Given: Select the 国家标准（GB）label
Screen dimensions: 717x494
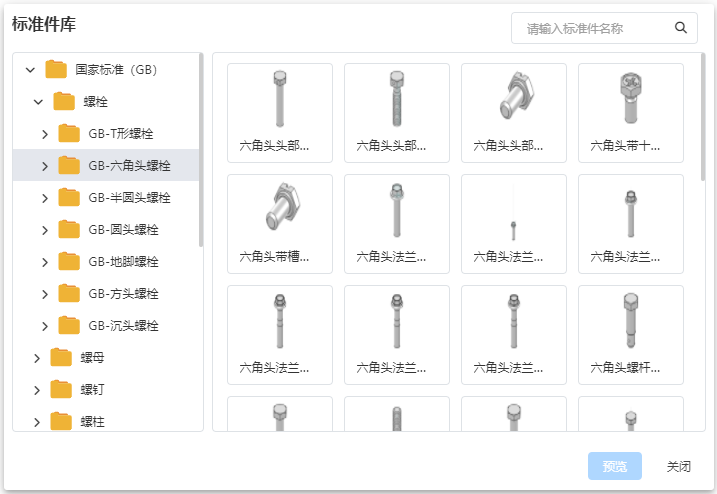Looking at the screenshot, I should (x=116, y=70).
